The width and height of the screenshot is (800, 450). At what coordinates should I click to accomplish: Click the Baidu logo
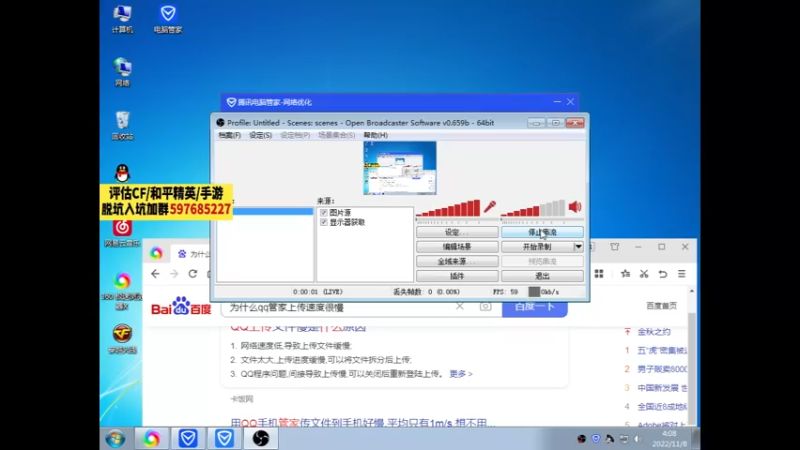181,307
